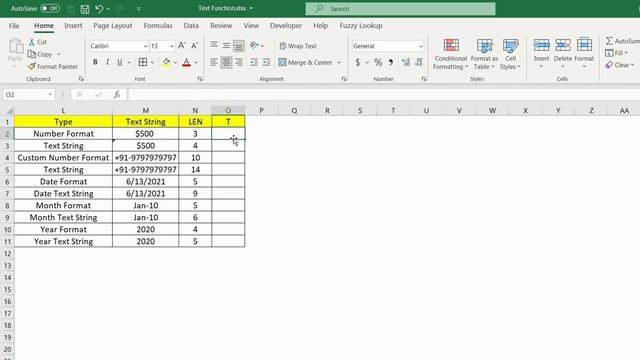Switch to the Fuzzy Lookup tab

click(361, 25)
